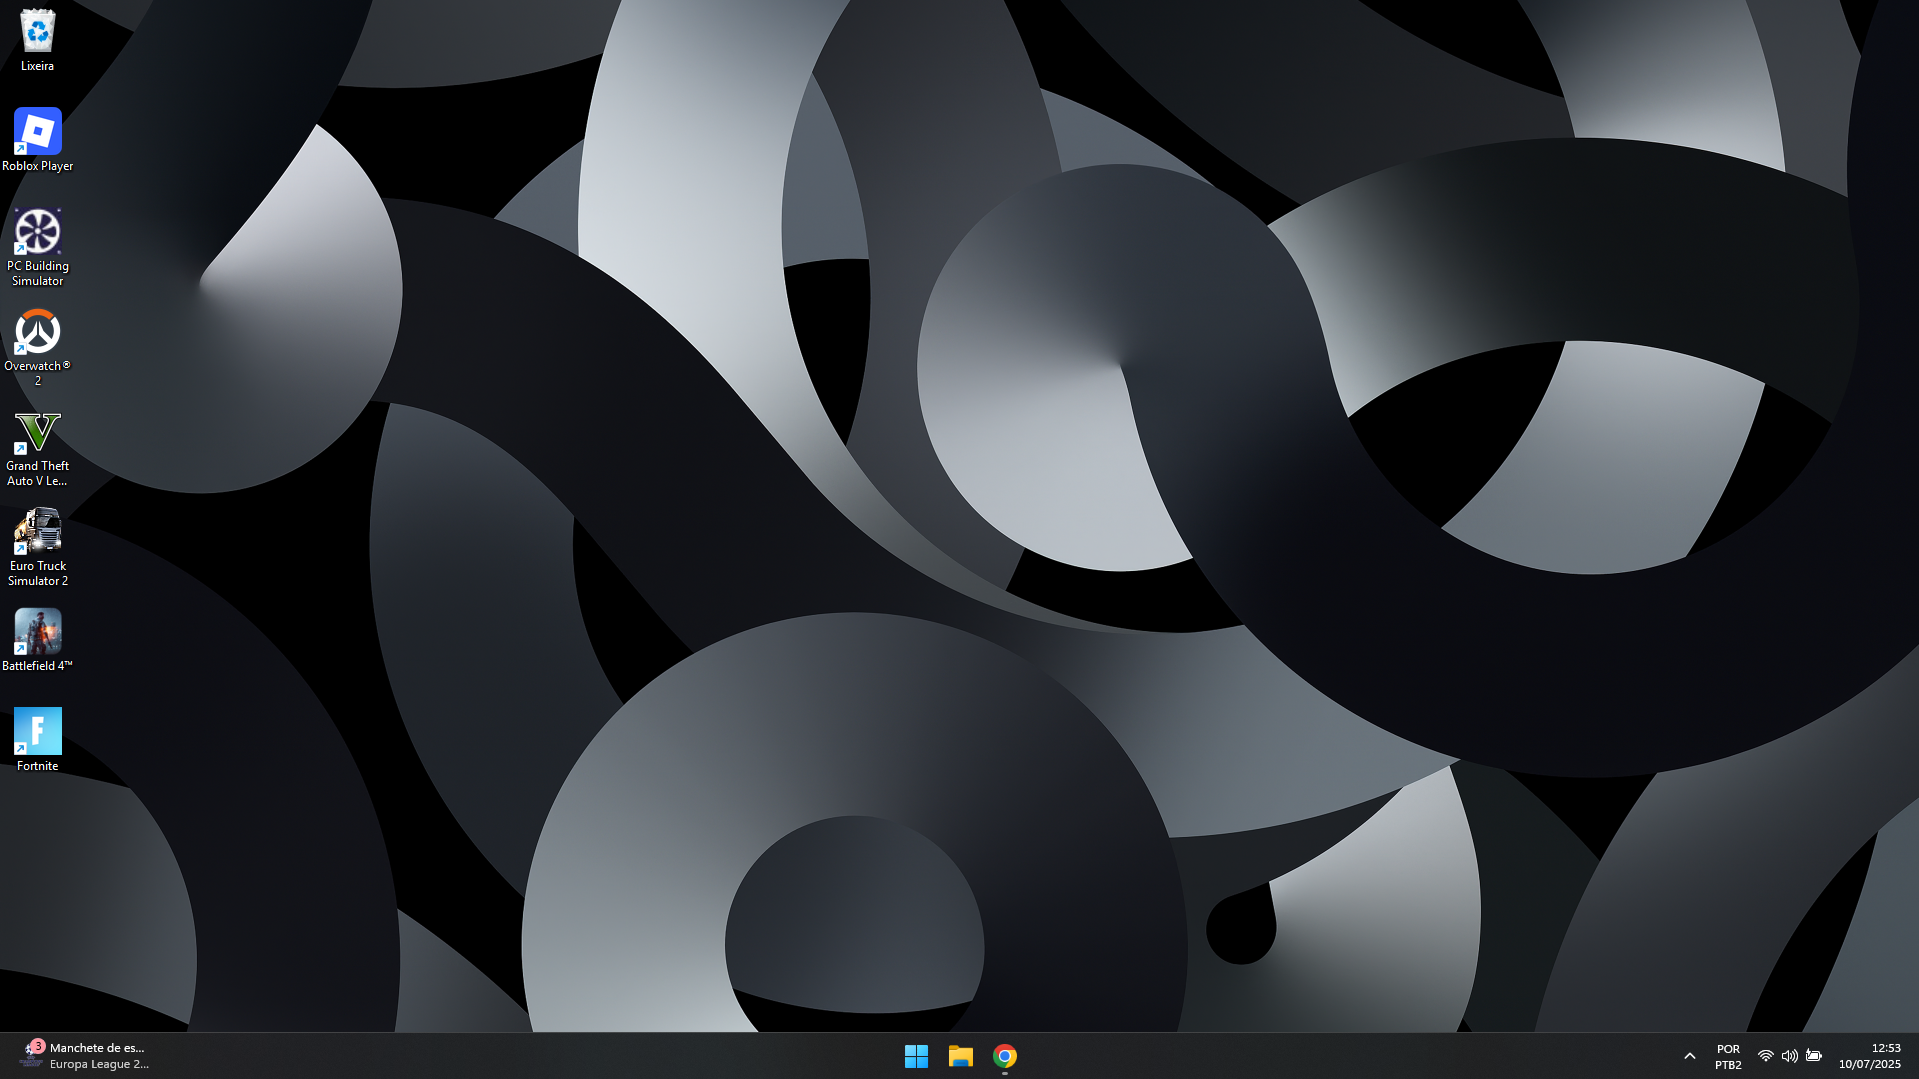The image size is (1919, 1079).
Task: Open the clock and date calendar
Action: tap(1869, 1056)
